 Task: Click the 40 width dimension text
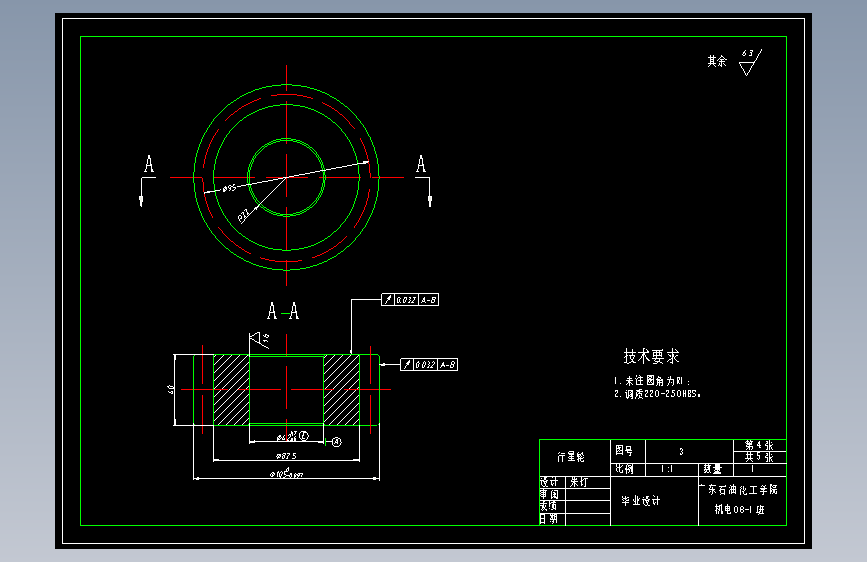tap(171, 389)
